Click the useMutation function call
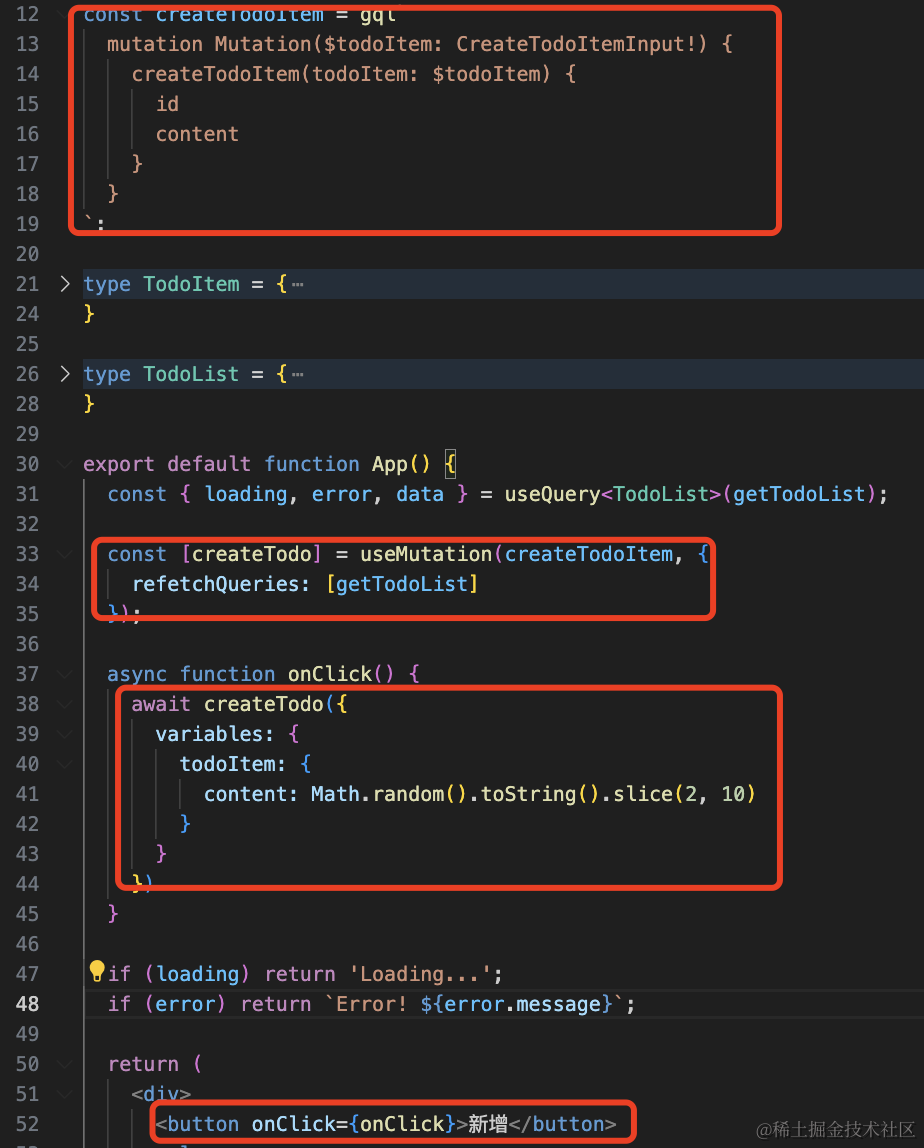 (x=435, y=554)
